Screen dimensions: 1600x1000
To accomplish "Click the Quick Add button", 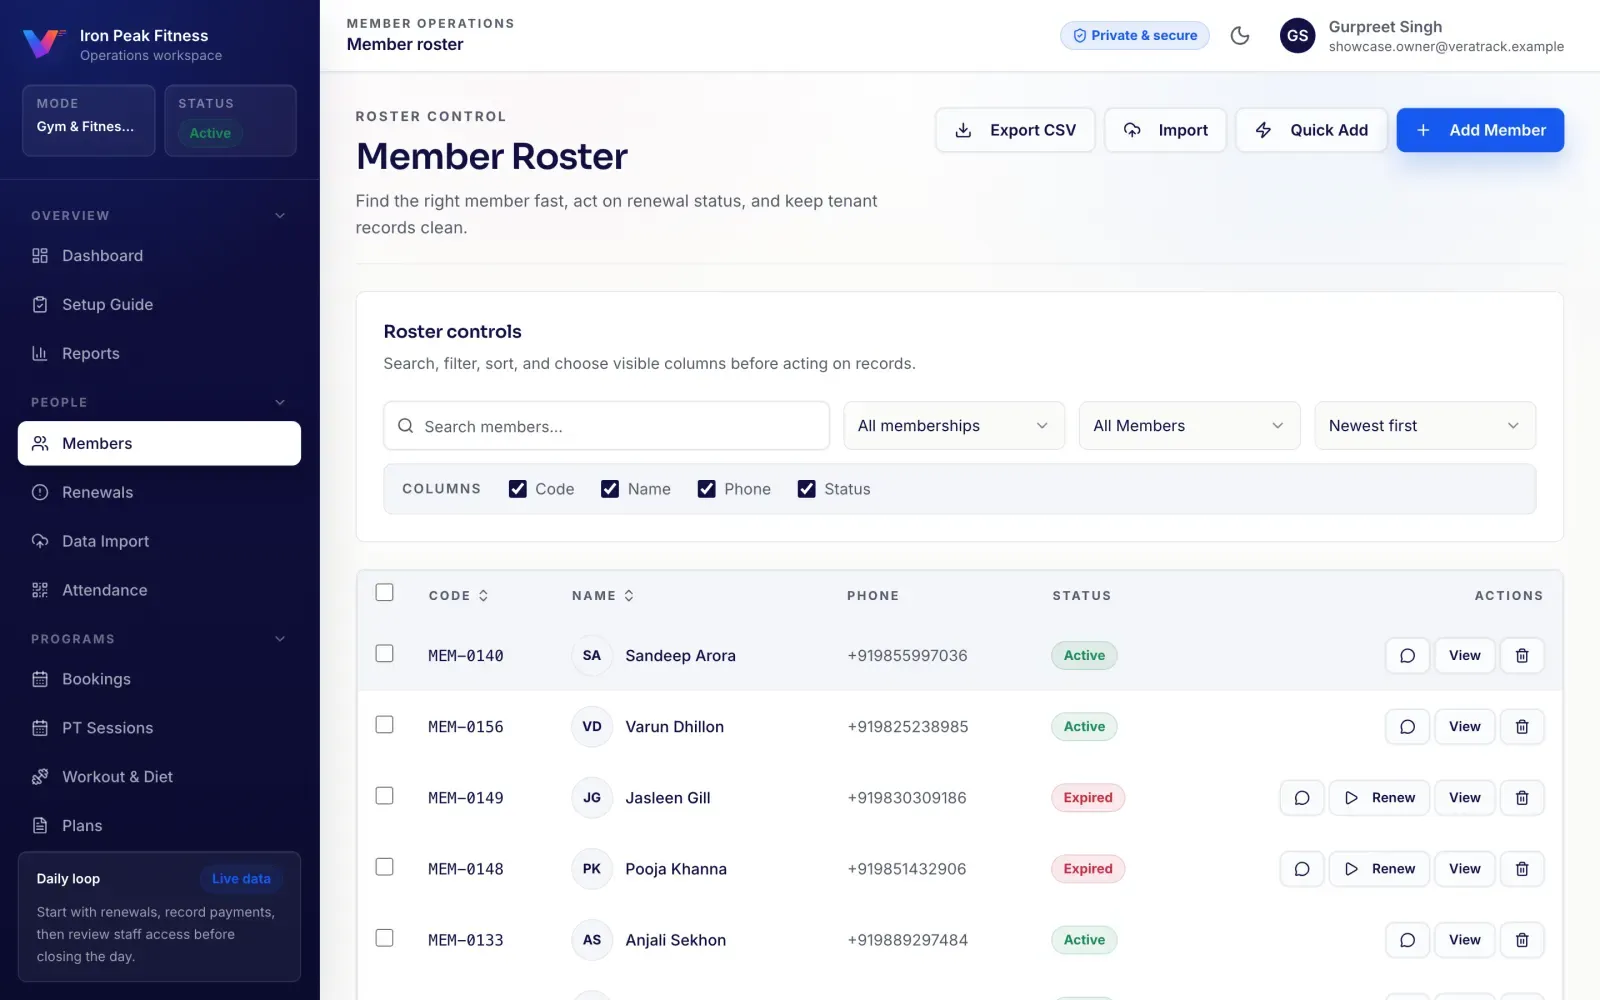I will [x=1311, y=130].
